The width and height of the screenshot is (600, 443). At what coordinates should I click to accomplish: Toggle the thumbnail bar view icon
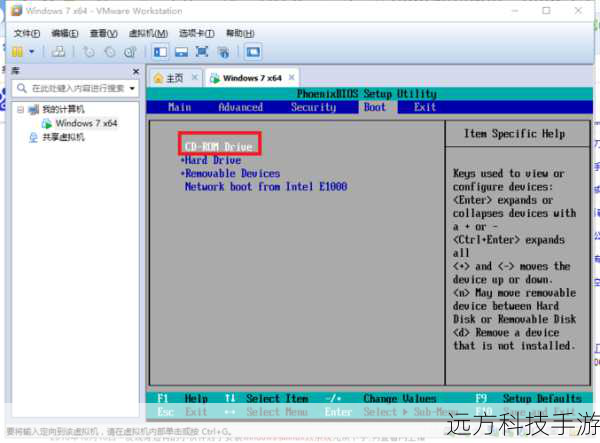pos(181,52)
